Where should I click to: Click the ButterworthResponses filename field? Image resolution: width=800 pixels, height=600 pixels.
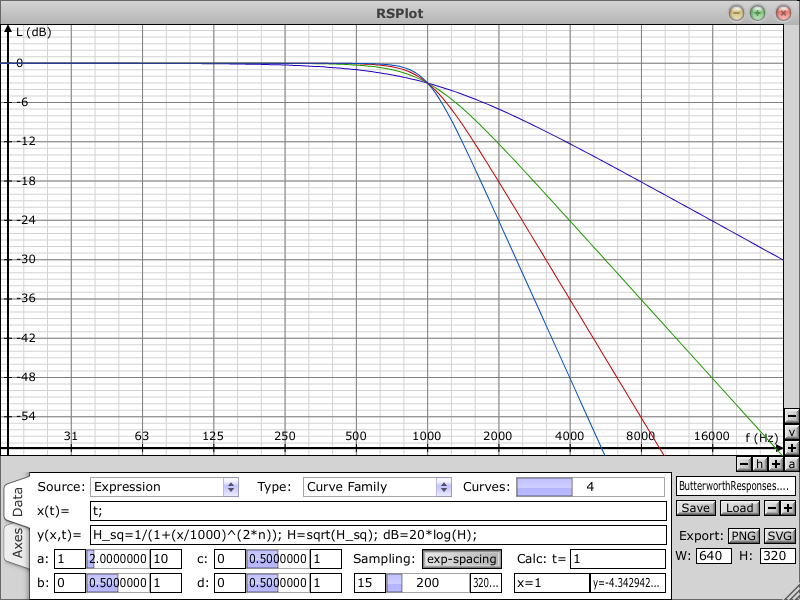(x=736, y=486)
